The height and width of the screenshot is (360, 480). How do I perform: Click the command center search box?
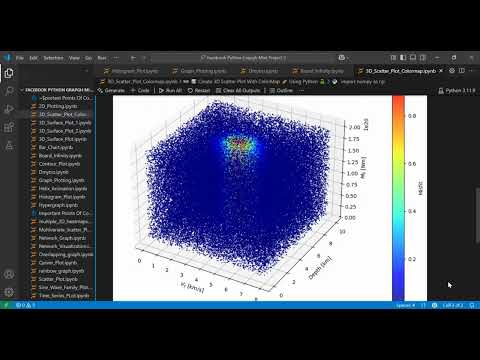click(243, 58)
